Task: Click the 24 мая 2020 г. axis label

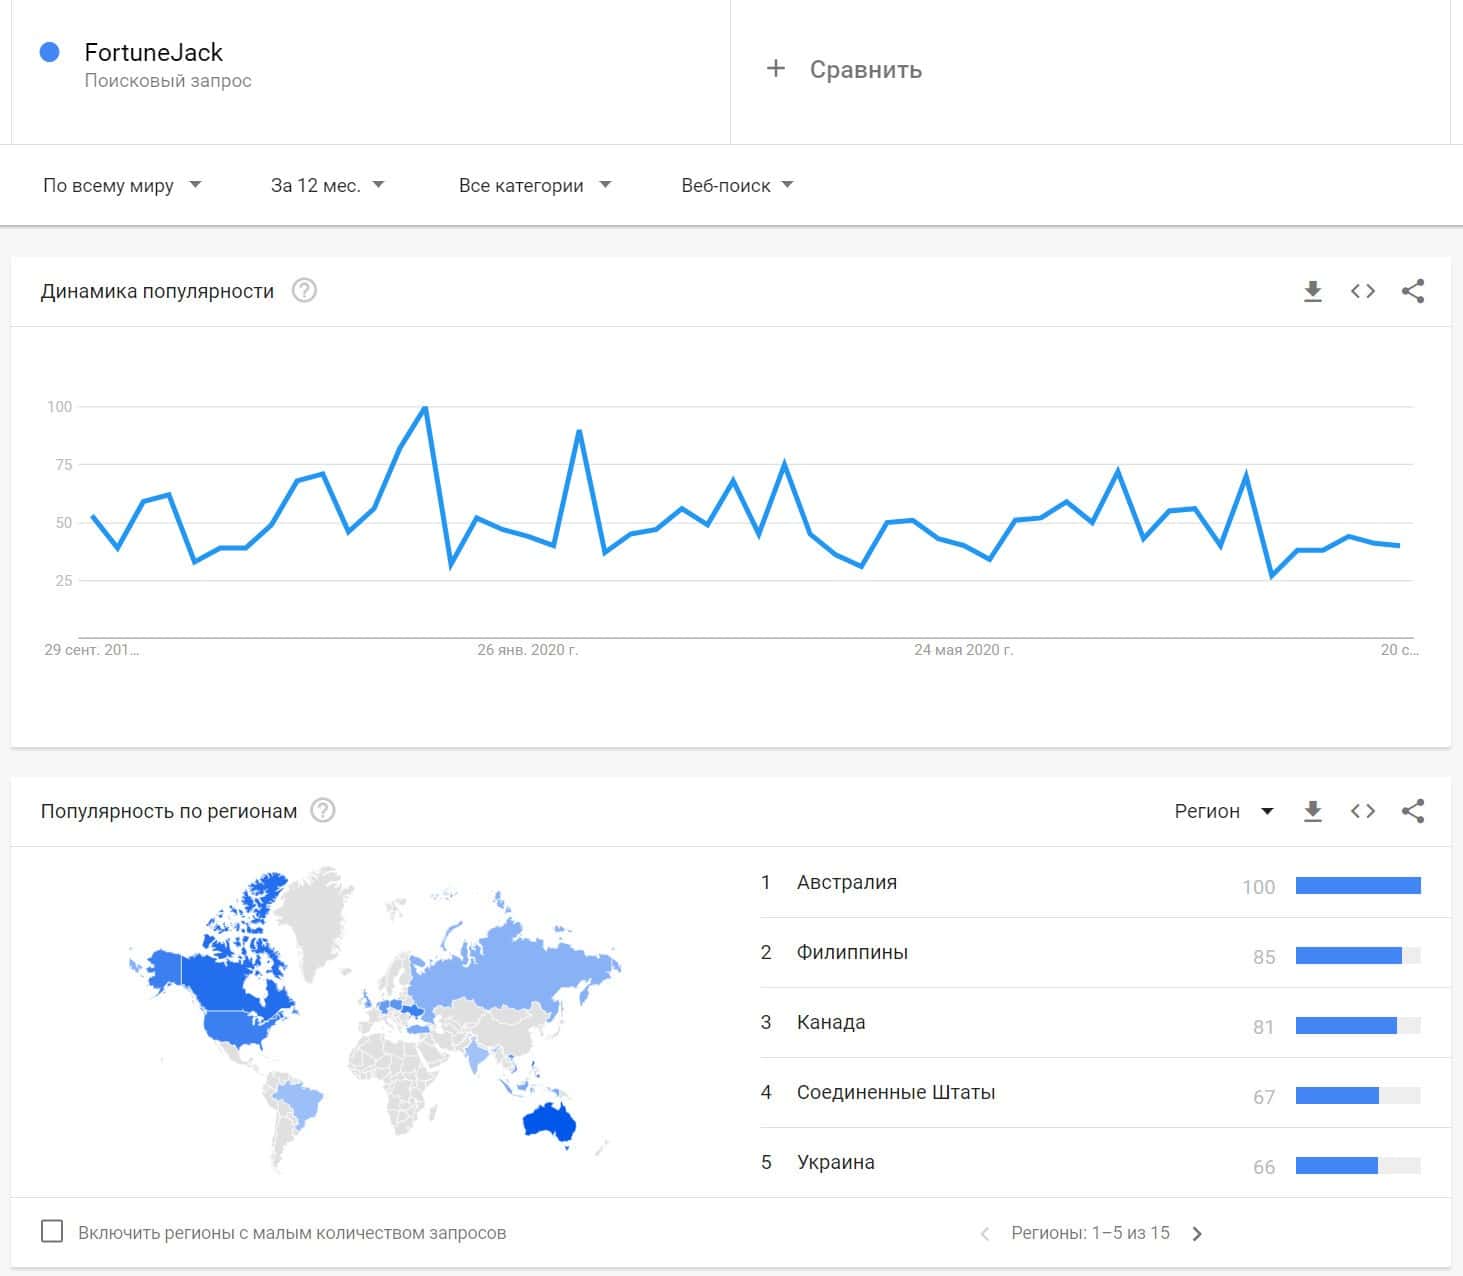Action: pyautogui.click(x=964, y=650)
